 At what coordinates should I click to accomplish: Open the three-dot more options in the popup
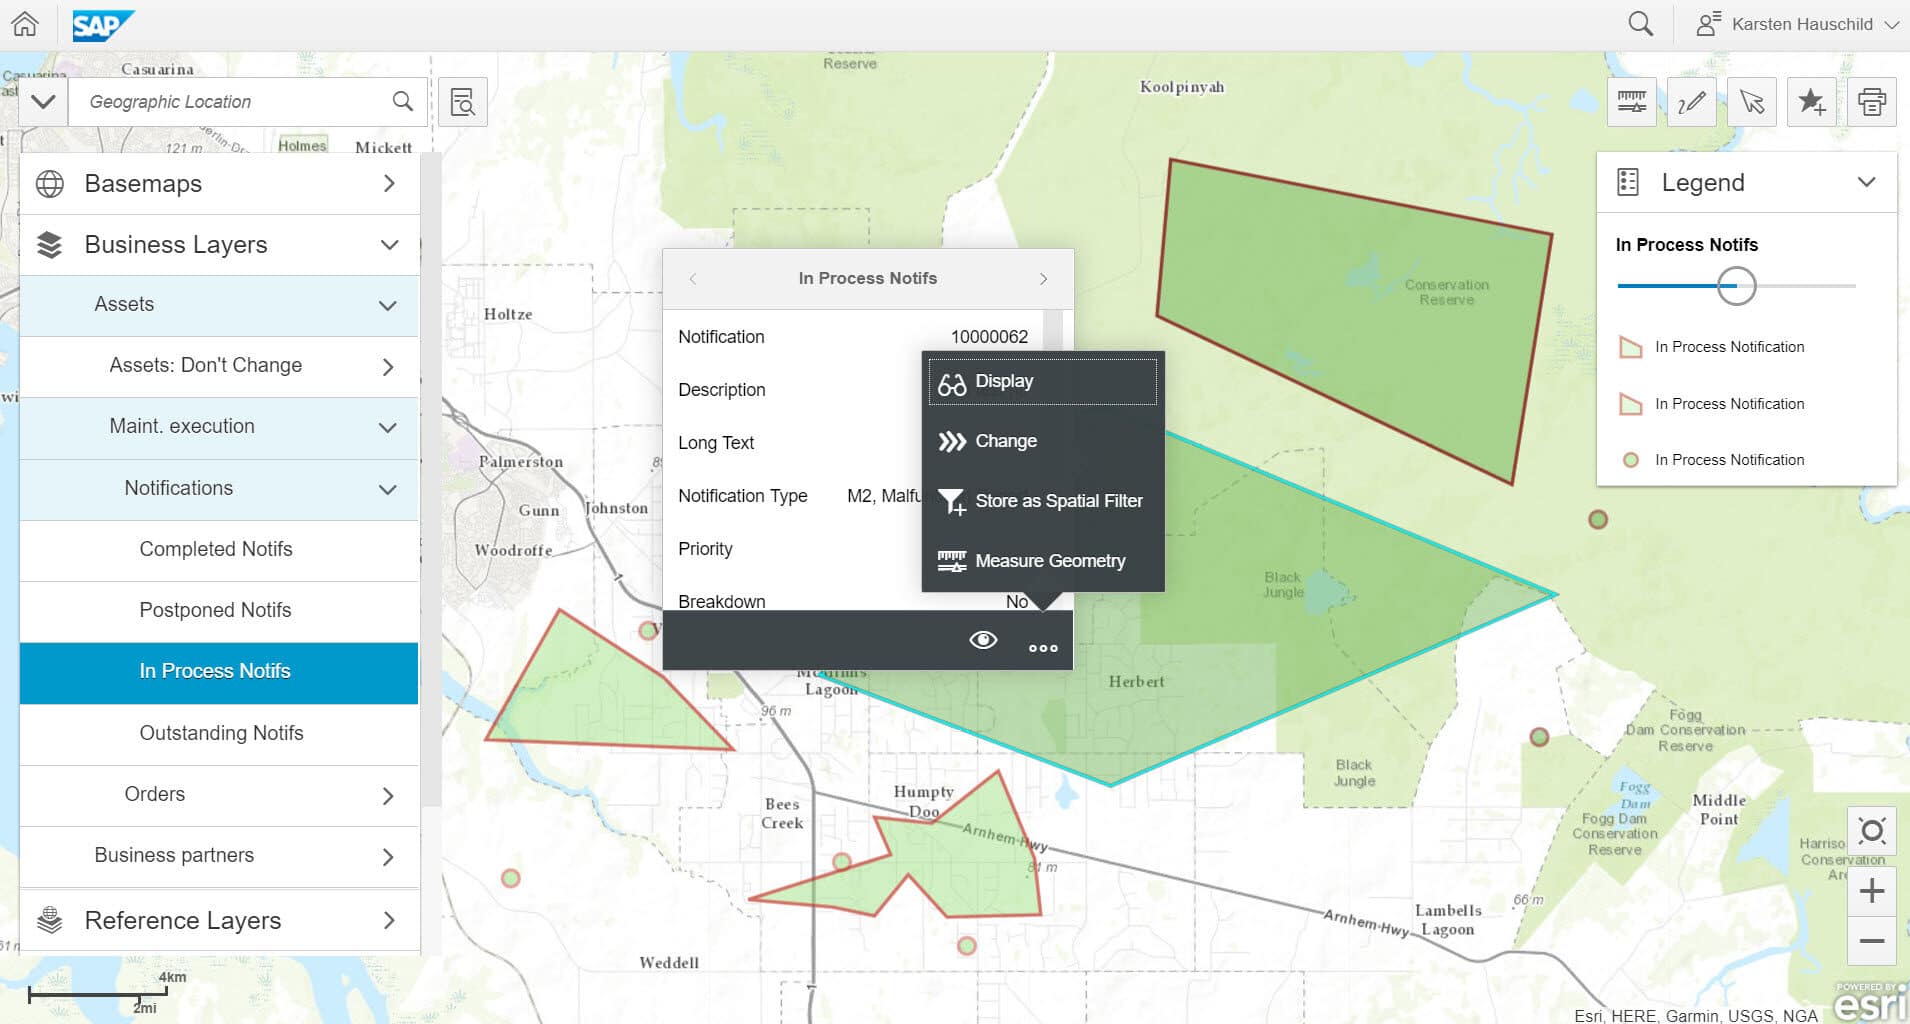point(1043,648)
